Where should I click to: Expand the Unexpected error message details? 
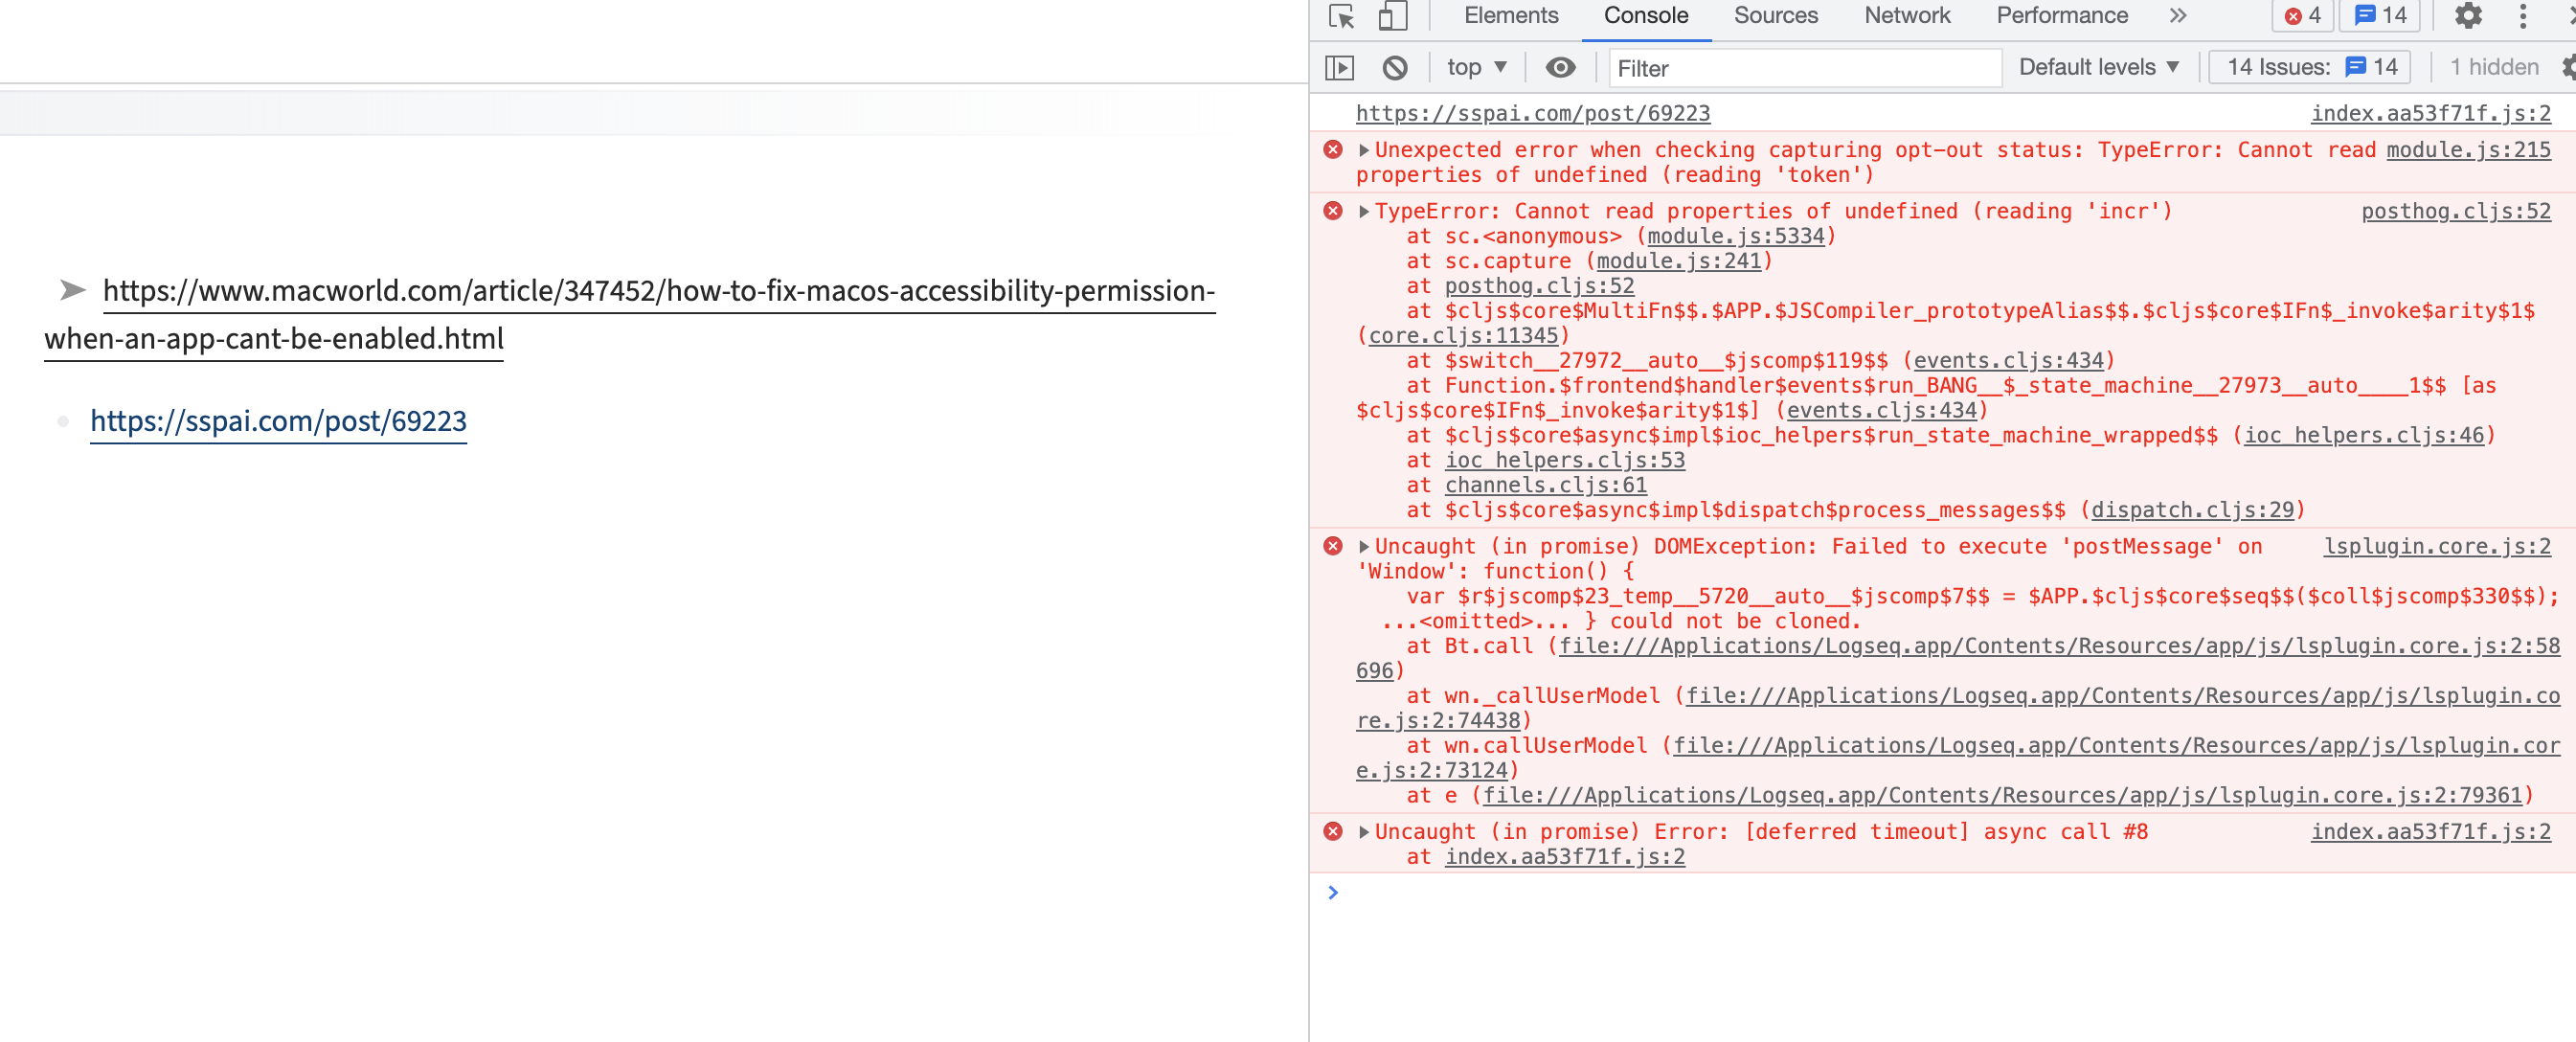[x=1363, y=150]
